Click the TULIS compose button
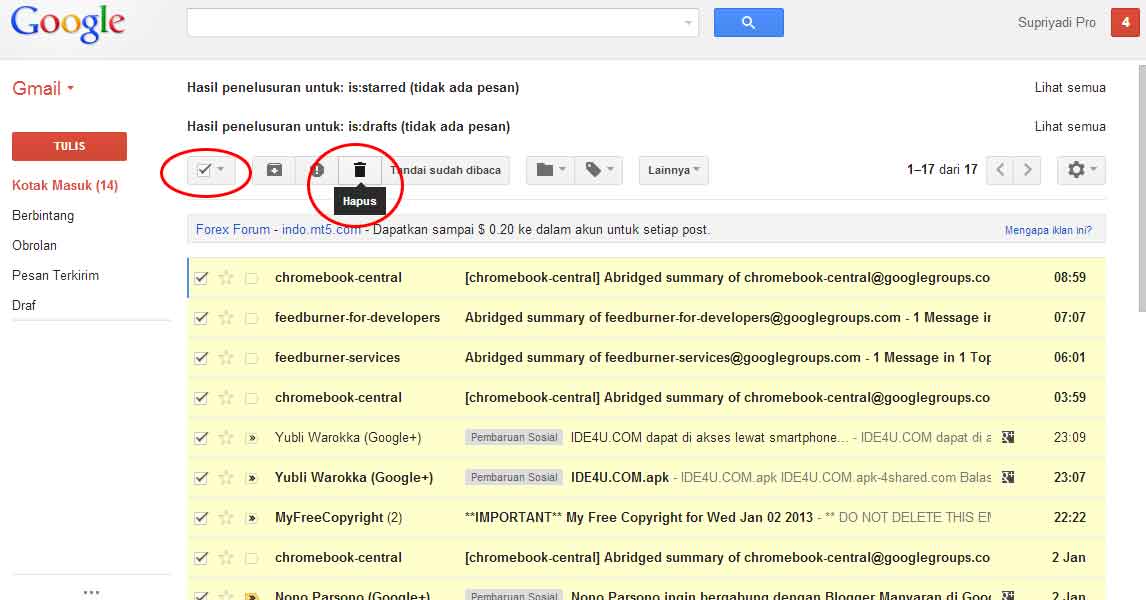 point(69,146)
